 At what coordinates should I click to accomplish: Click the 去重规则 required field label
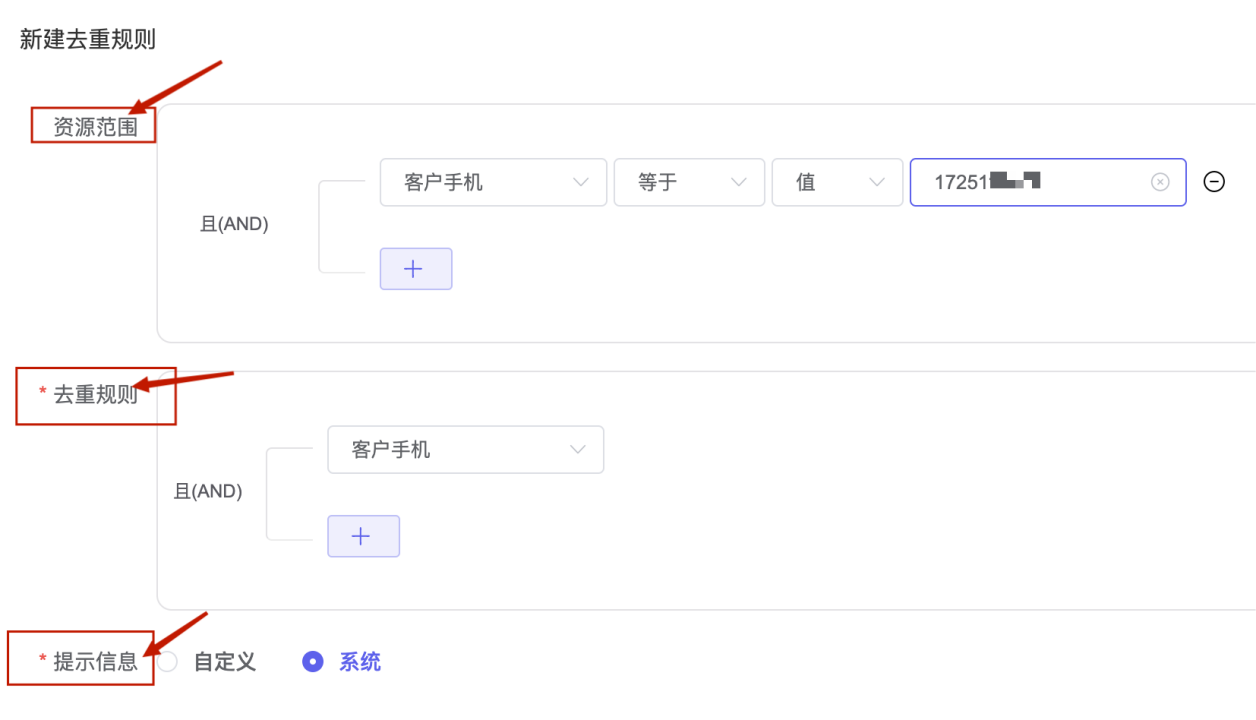pos(96,394)
